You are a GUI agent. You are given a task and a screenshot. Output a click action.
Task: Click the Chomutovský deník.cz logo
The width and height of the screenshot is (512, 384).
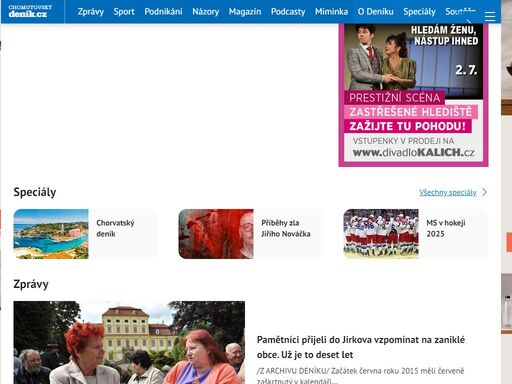[x=30, y=11]
